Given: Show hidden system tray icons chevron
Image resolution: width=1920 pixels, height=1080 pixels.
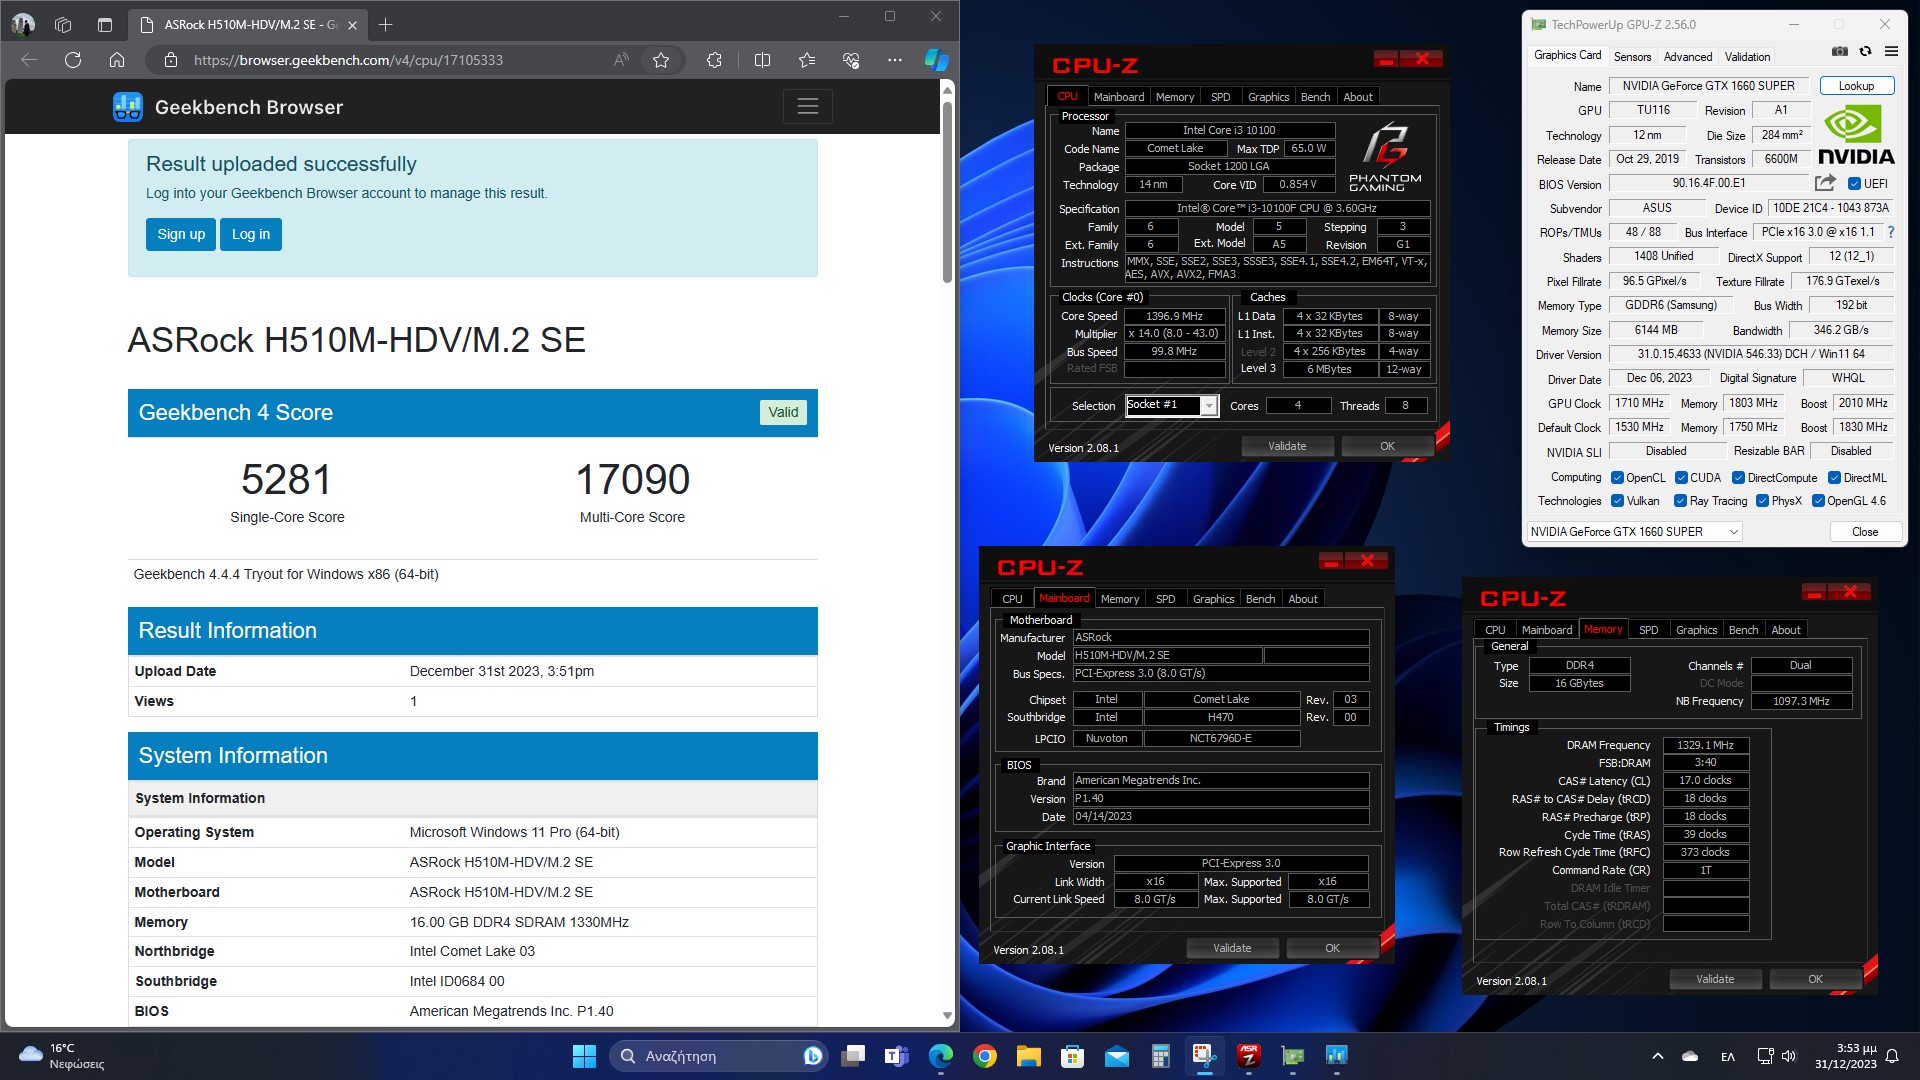Looking at the screenshot, I should click(1657, 1056).
